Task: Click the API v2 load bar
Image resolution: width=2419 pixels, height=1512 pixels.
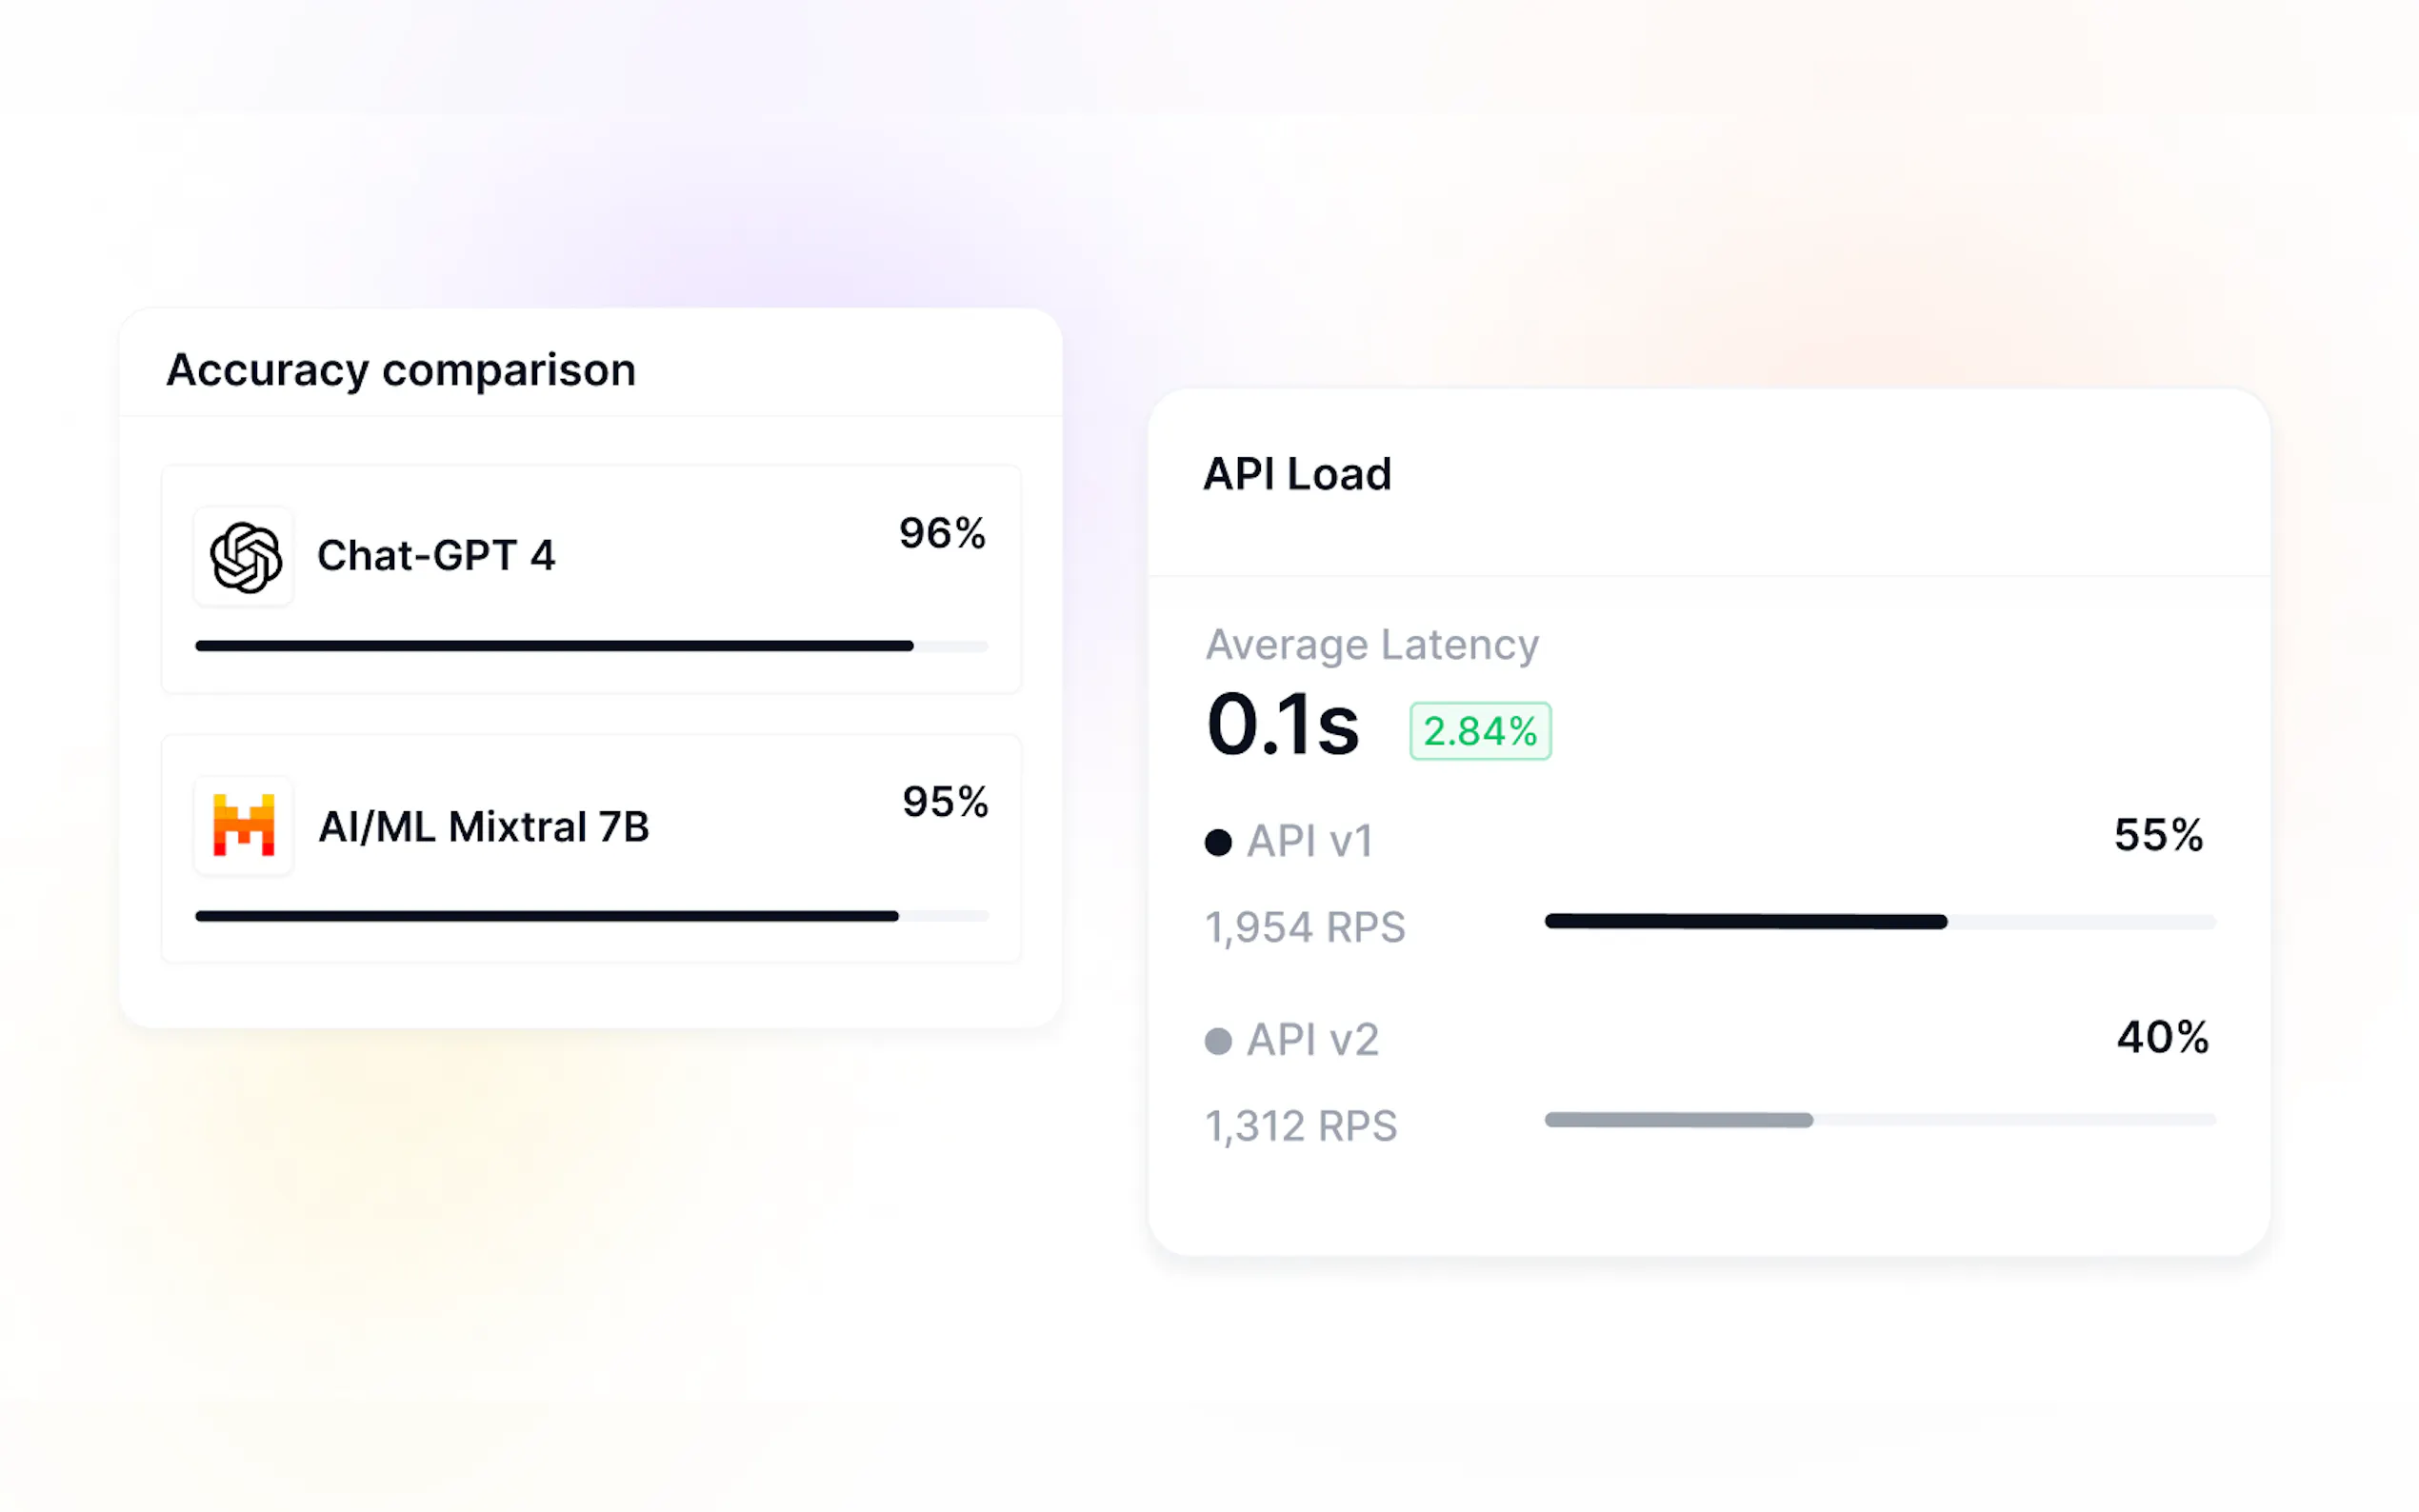Action: coord(1879,1120)
